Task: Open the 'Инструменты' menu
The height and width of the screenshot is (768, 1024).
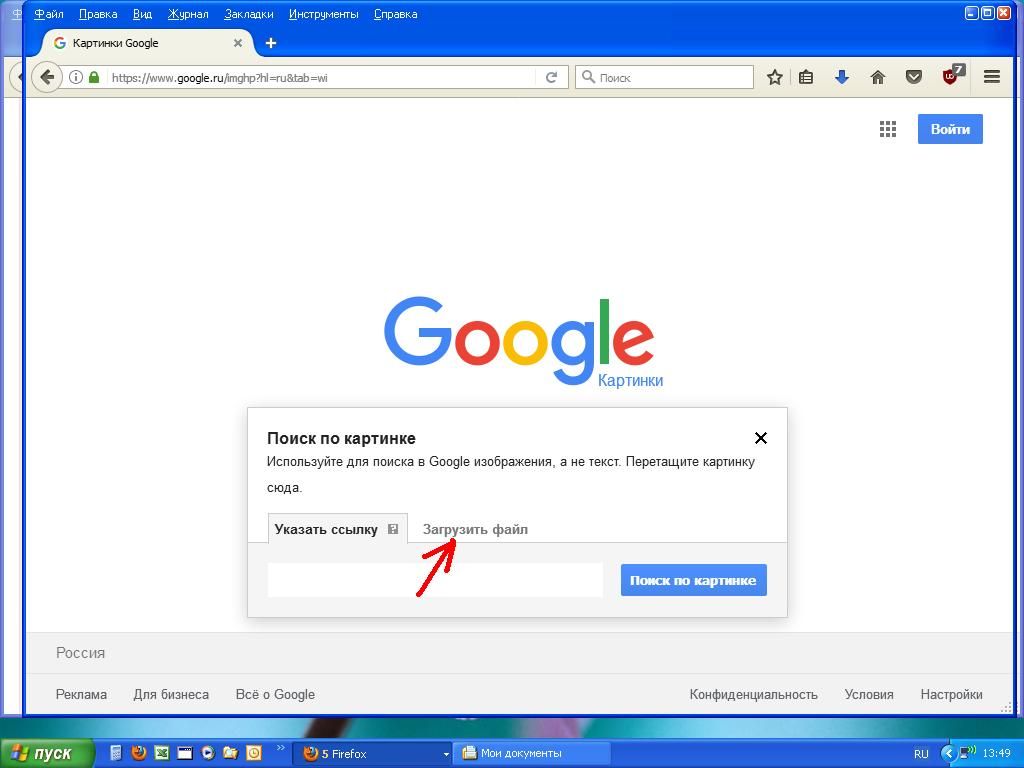Action: [323, 14]
